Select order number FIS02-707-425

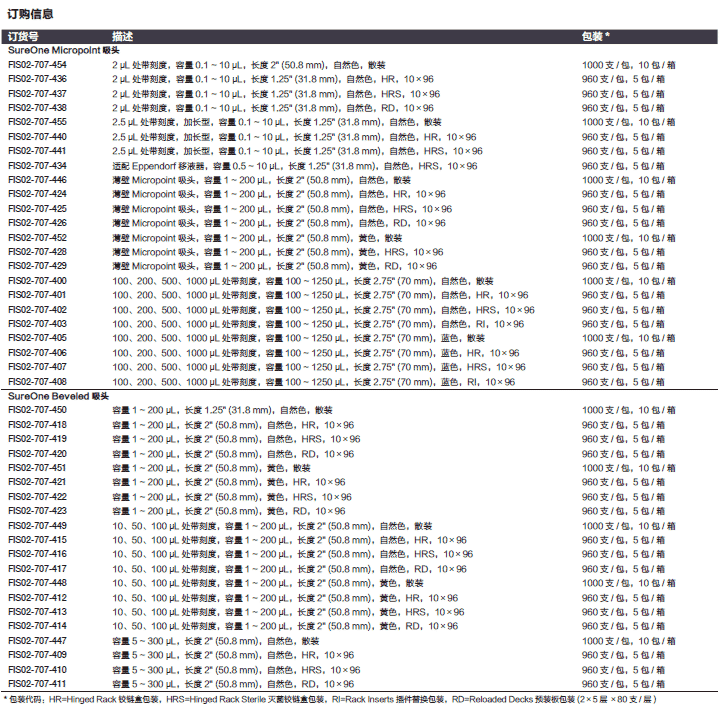(x=37, y=209)
